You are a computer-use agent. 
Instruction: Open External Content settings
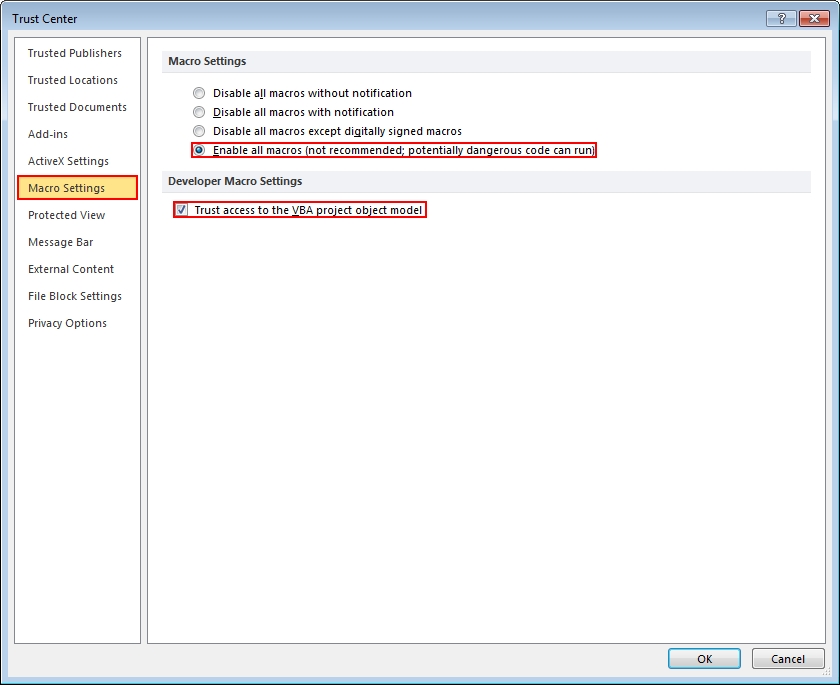tap(71, 269)
